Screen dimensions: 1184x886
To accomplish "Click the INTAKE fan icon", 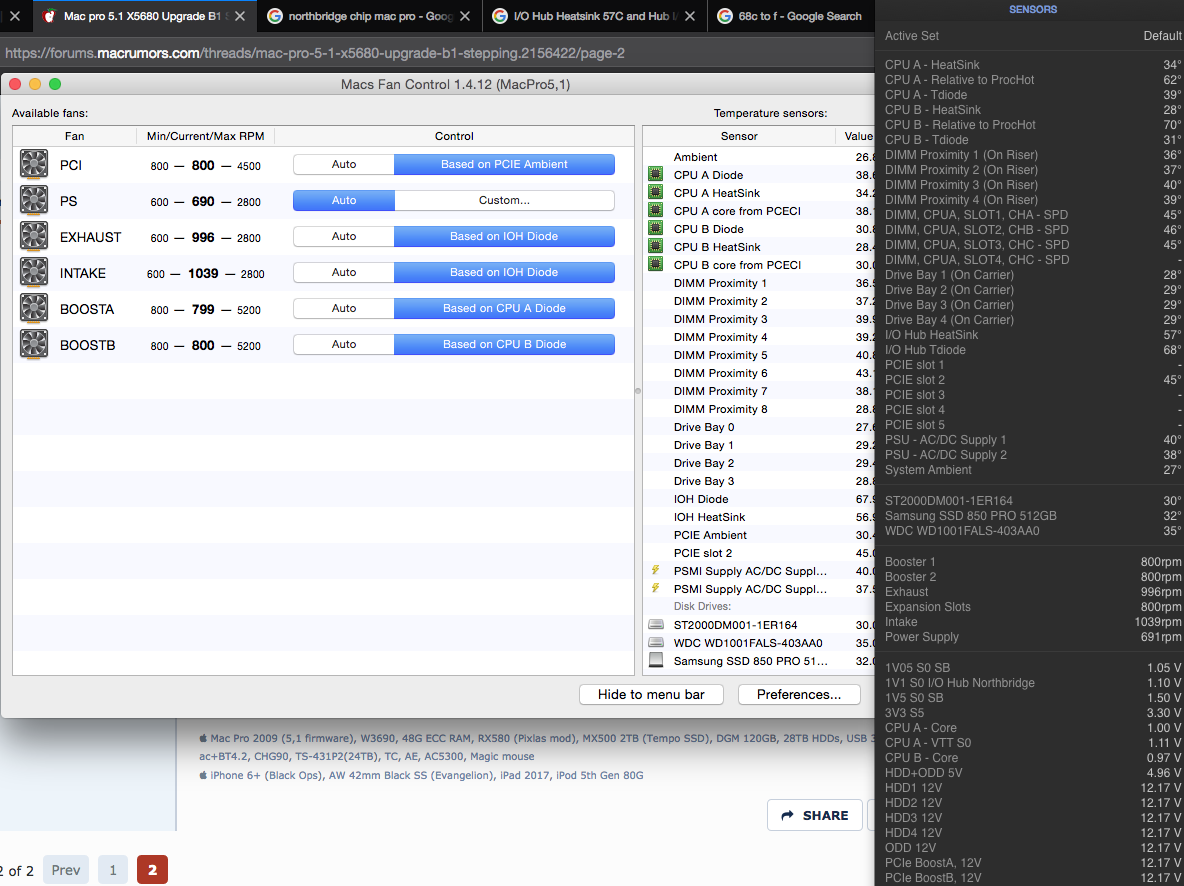I will click(x=34, y=273).
